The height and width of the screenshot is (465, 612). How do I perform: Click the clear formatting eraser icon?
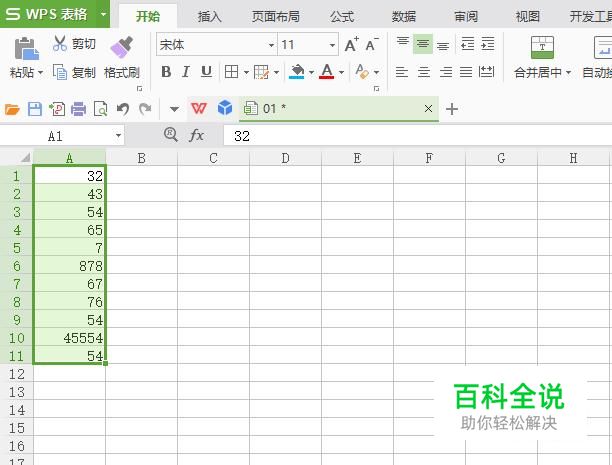click(x=361, y=72)
